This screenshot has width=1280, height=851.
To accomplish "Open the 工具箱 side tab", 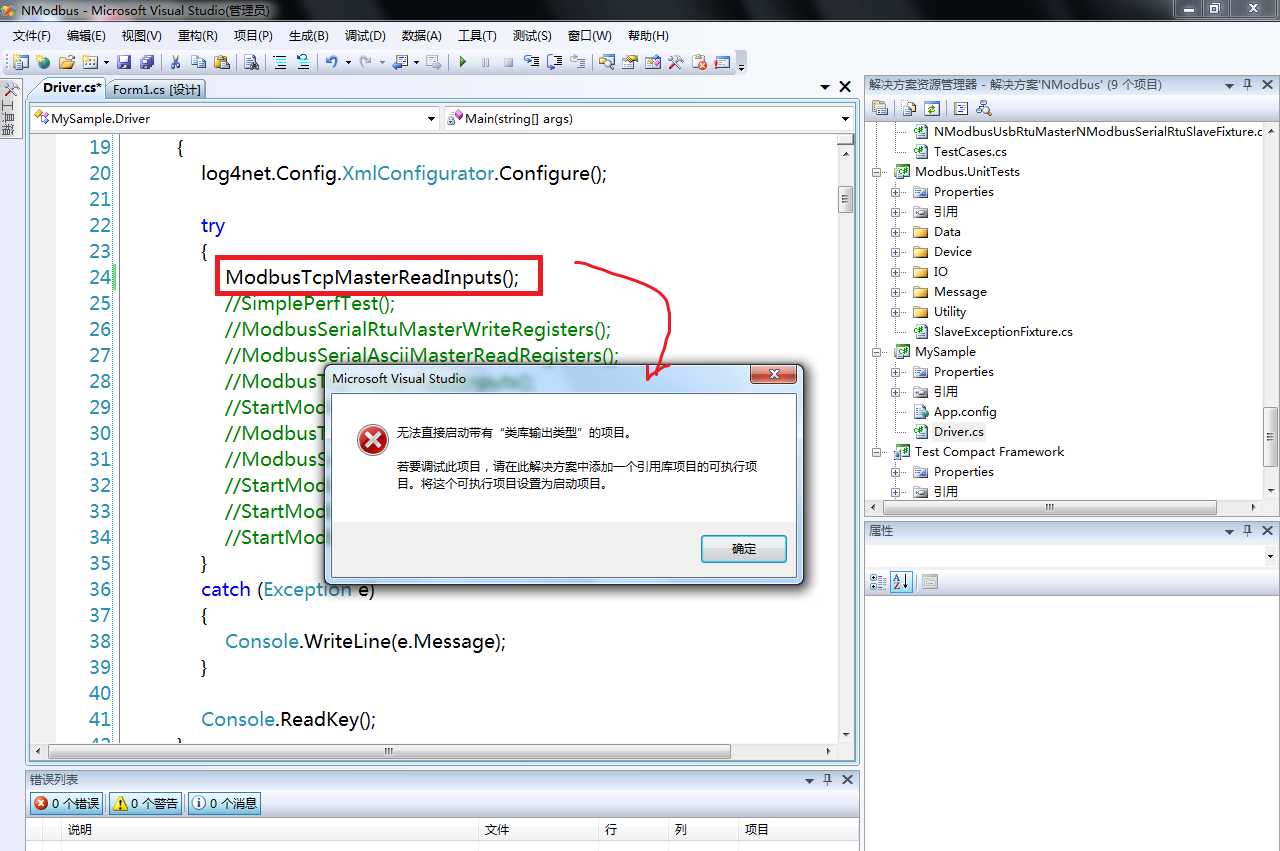I will [x=9, y=108].
